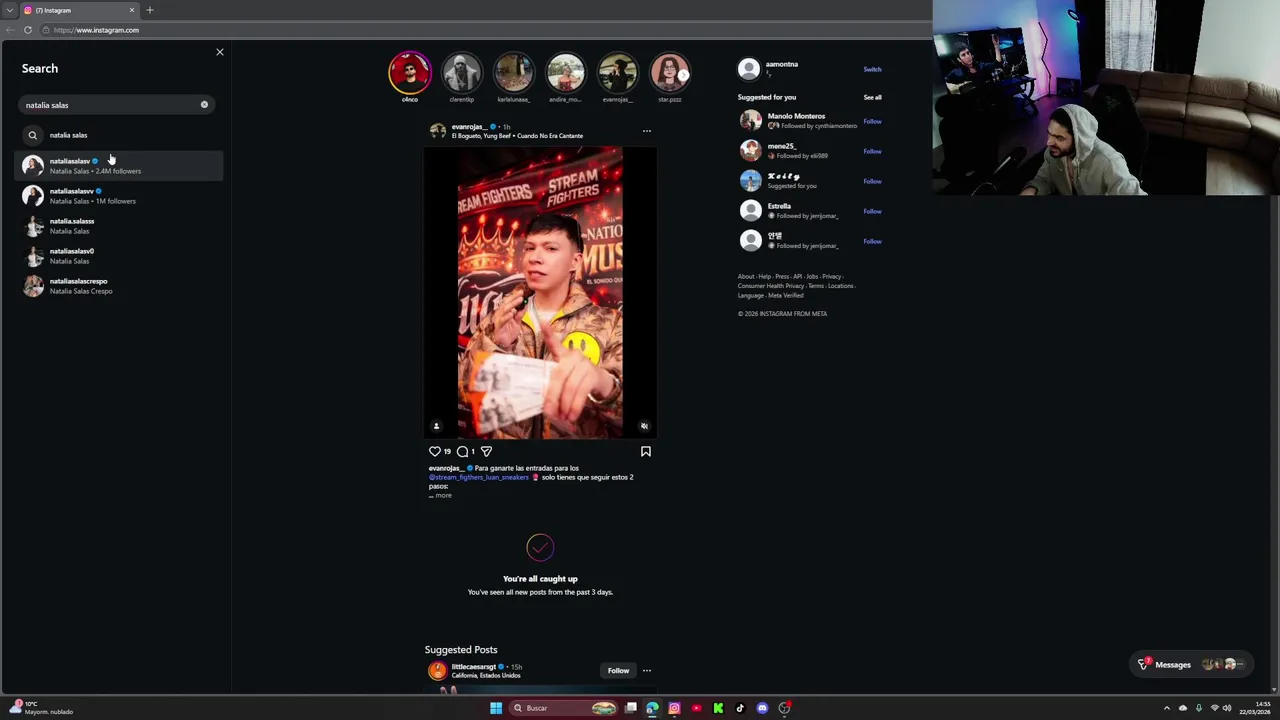Open the nataliasalascrespo profile result
The height and width of the screenshot is (720, 1280).
(x=118, y=286)
